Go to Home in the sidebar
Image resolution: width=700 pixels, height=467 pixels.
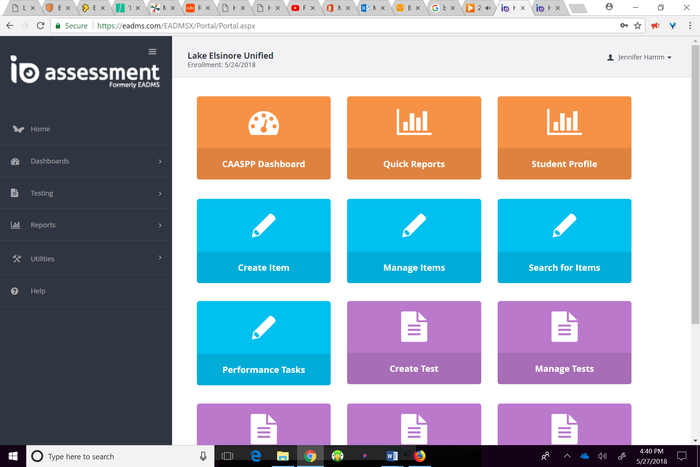40,129
